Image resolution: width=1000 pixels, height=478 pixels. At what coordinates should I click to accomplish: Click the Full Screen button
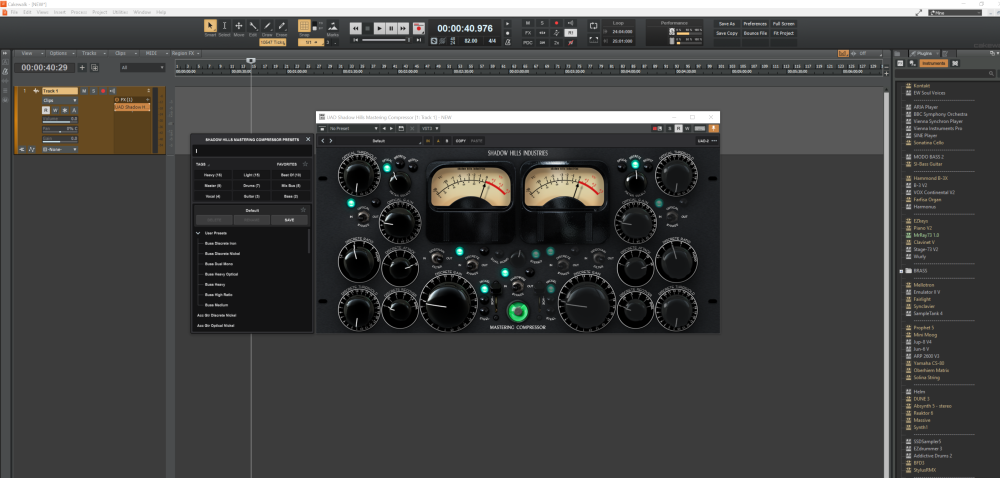(783, 24)
